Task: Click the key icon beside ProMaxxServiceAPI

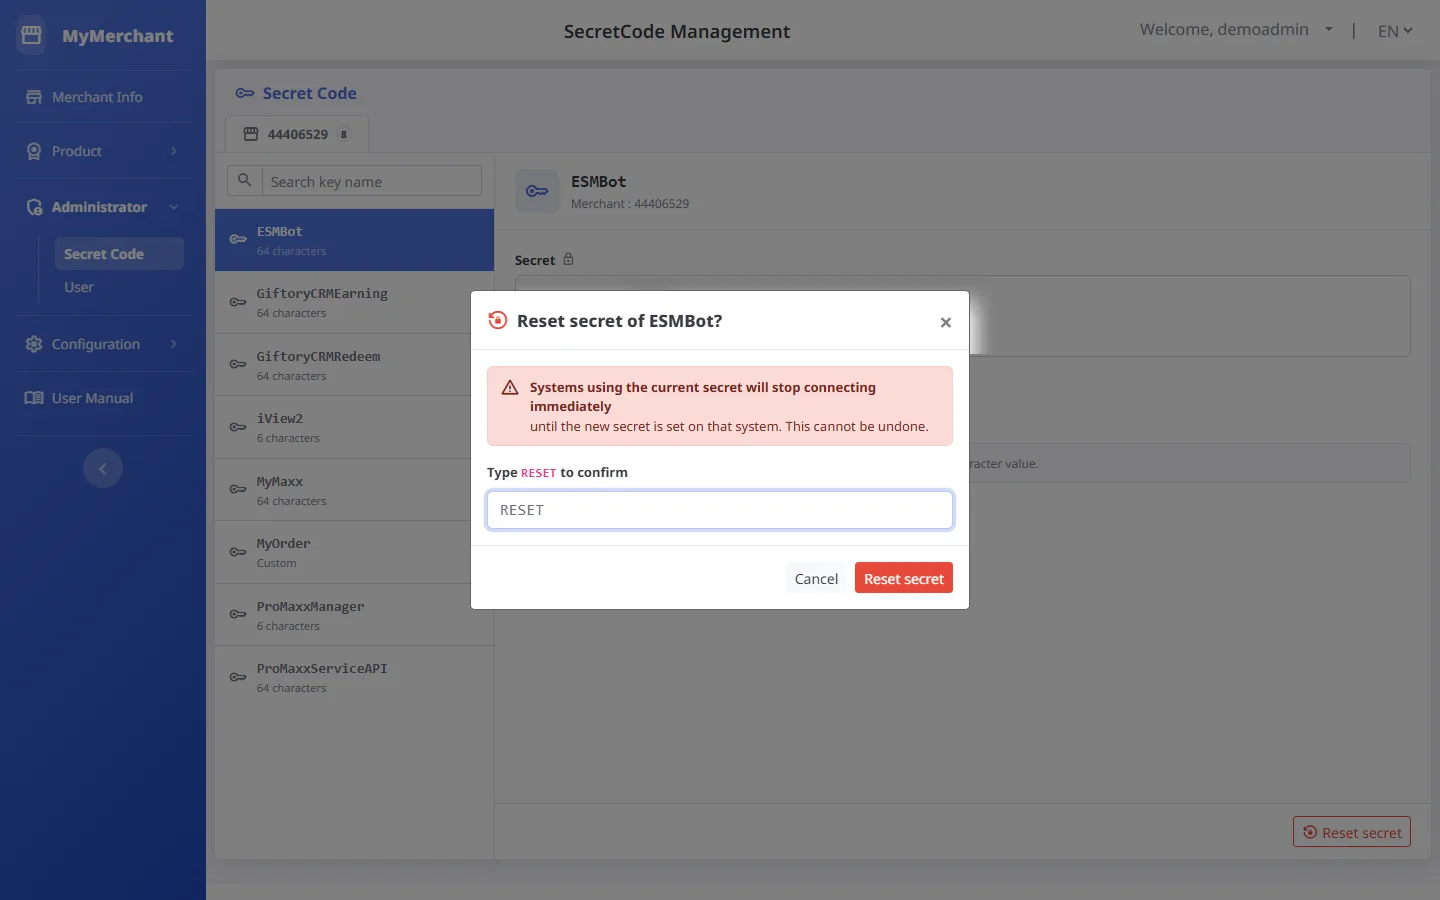Action: pyautogui.click(x=238, y=677)
